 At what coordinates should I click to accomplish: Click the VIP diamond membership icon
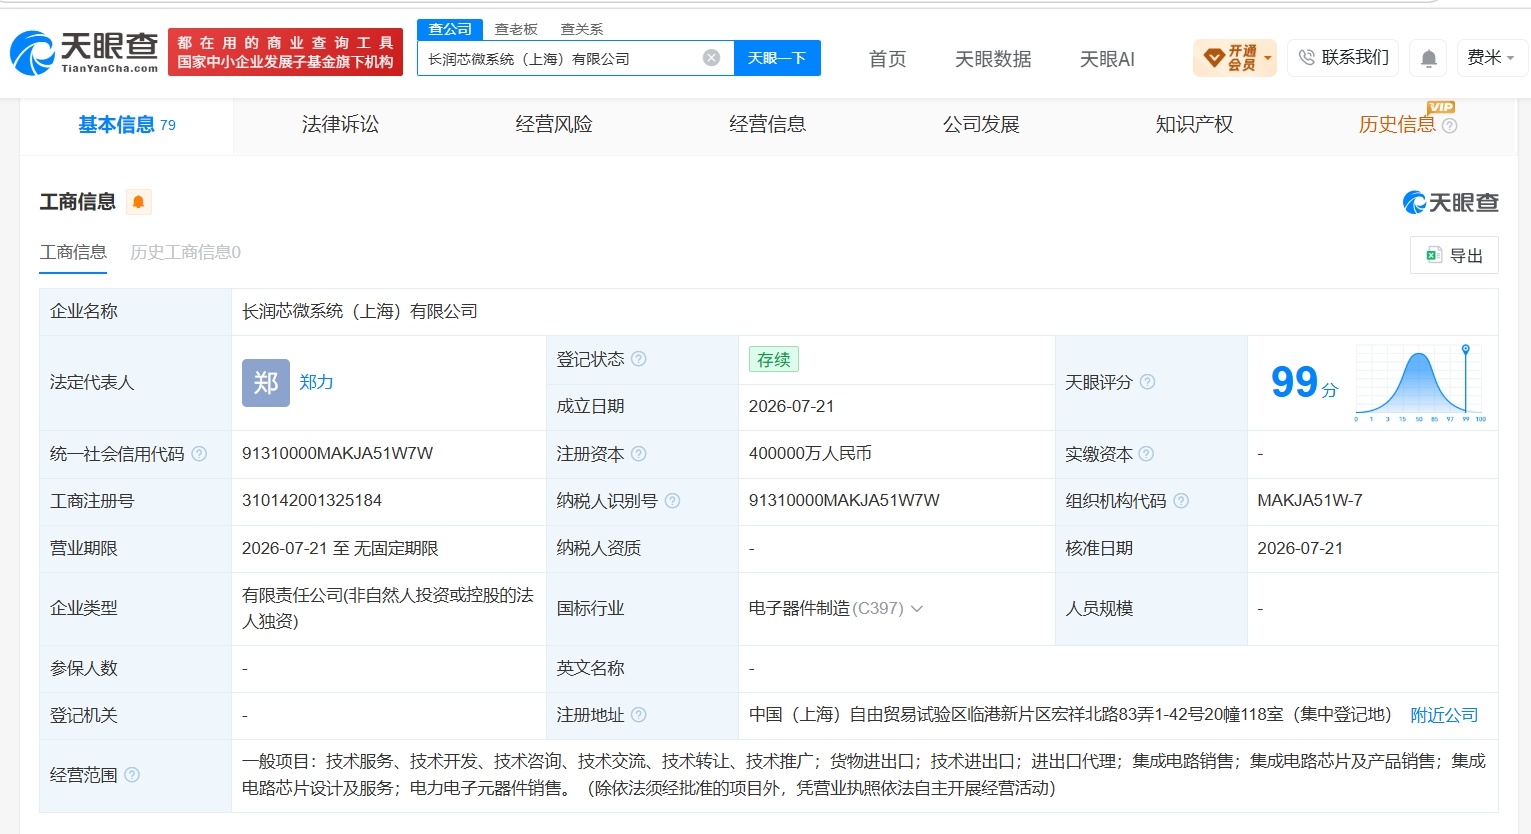pos(1214,58)
